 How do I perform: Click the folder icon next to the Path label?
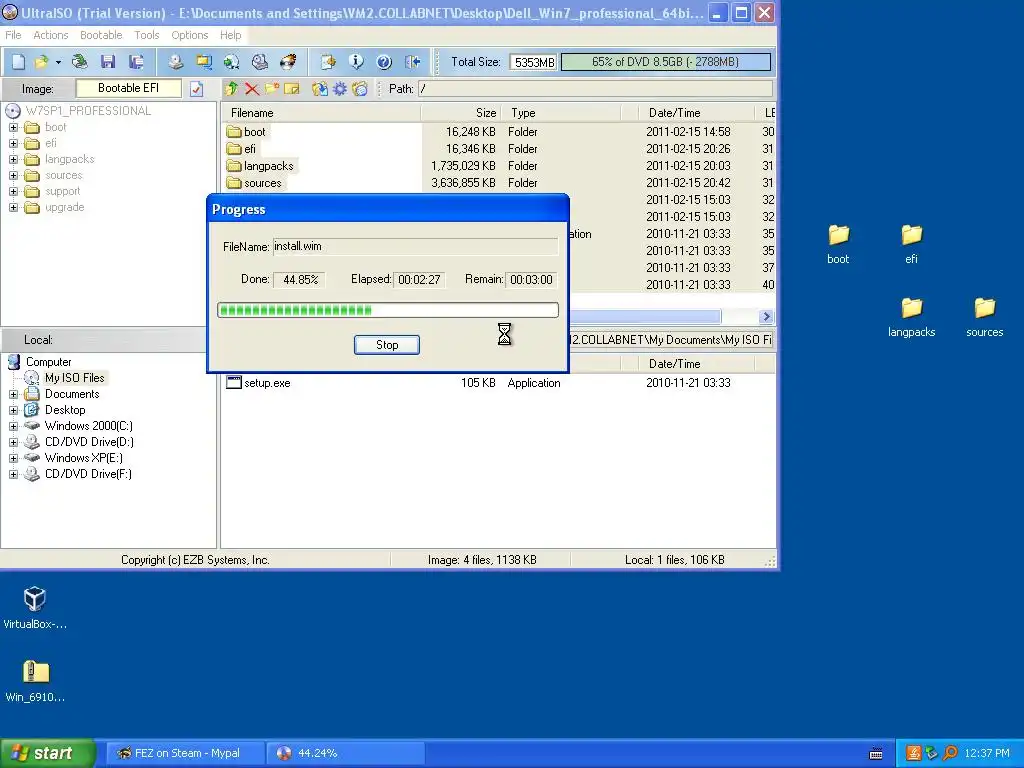tap(360, 89)
